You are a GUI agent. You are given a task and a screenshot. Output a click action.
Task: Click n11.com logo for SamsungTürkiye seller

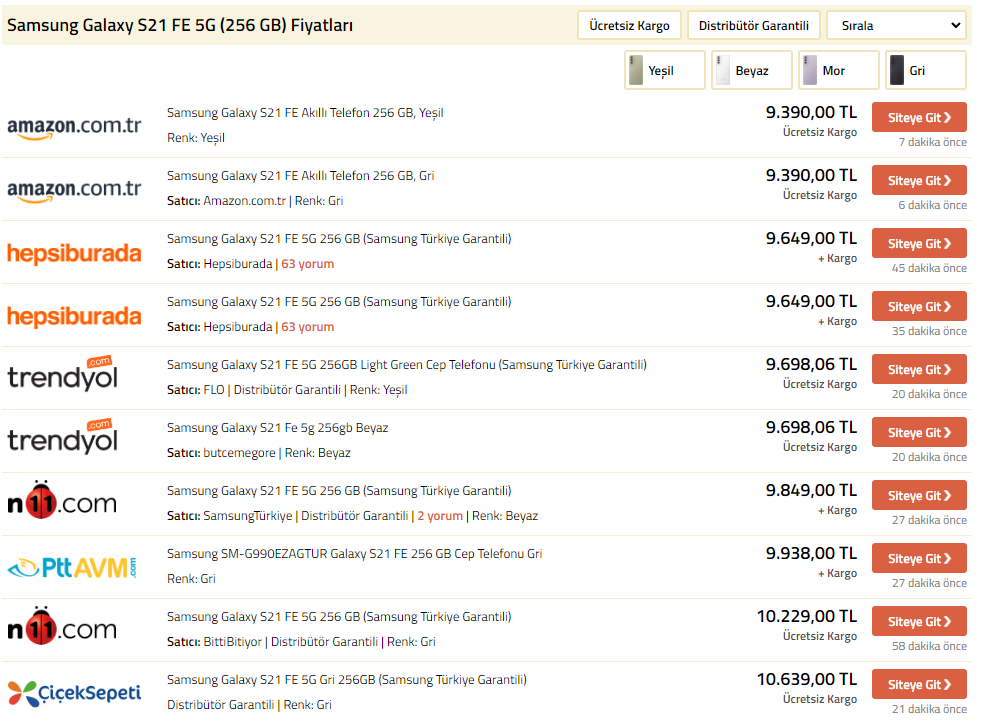click(62, 500)
